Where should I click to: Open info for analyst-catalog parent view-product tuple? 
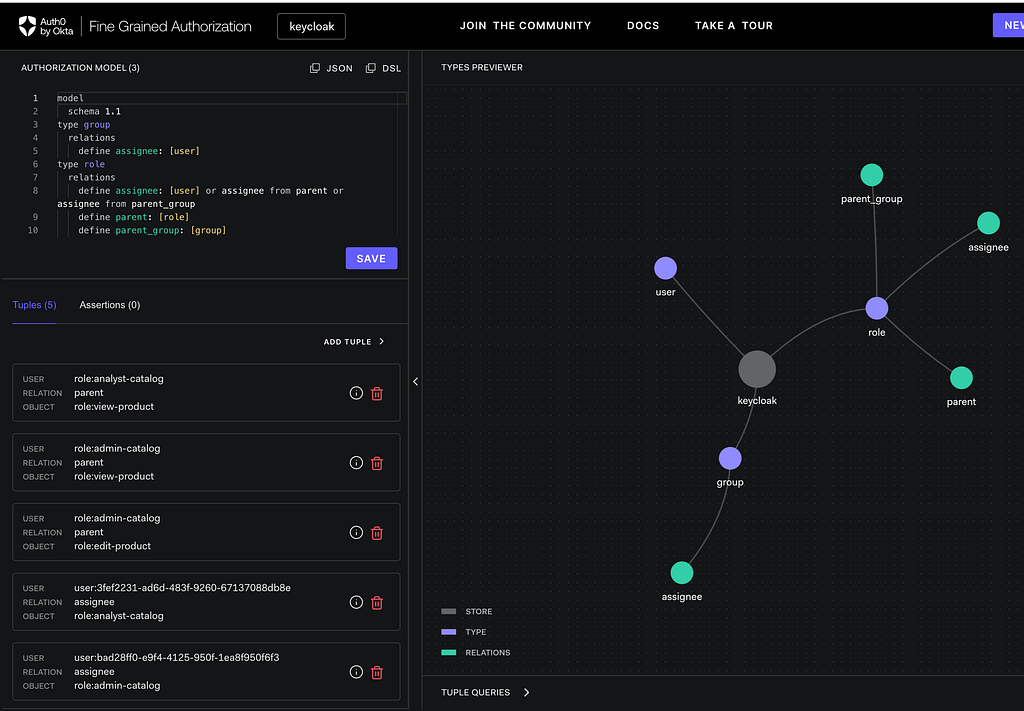[356, 393]
